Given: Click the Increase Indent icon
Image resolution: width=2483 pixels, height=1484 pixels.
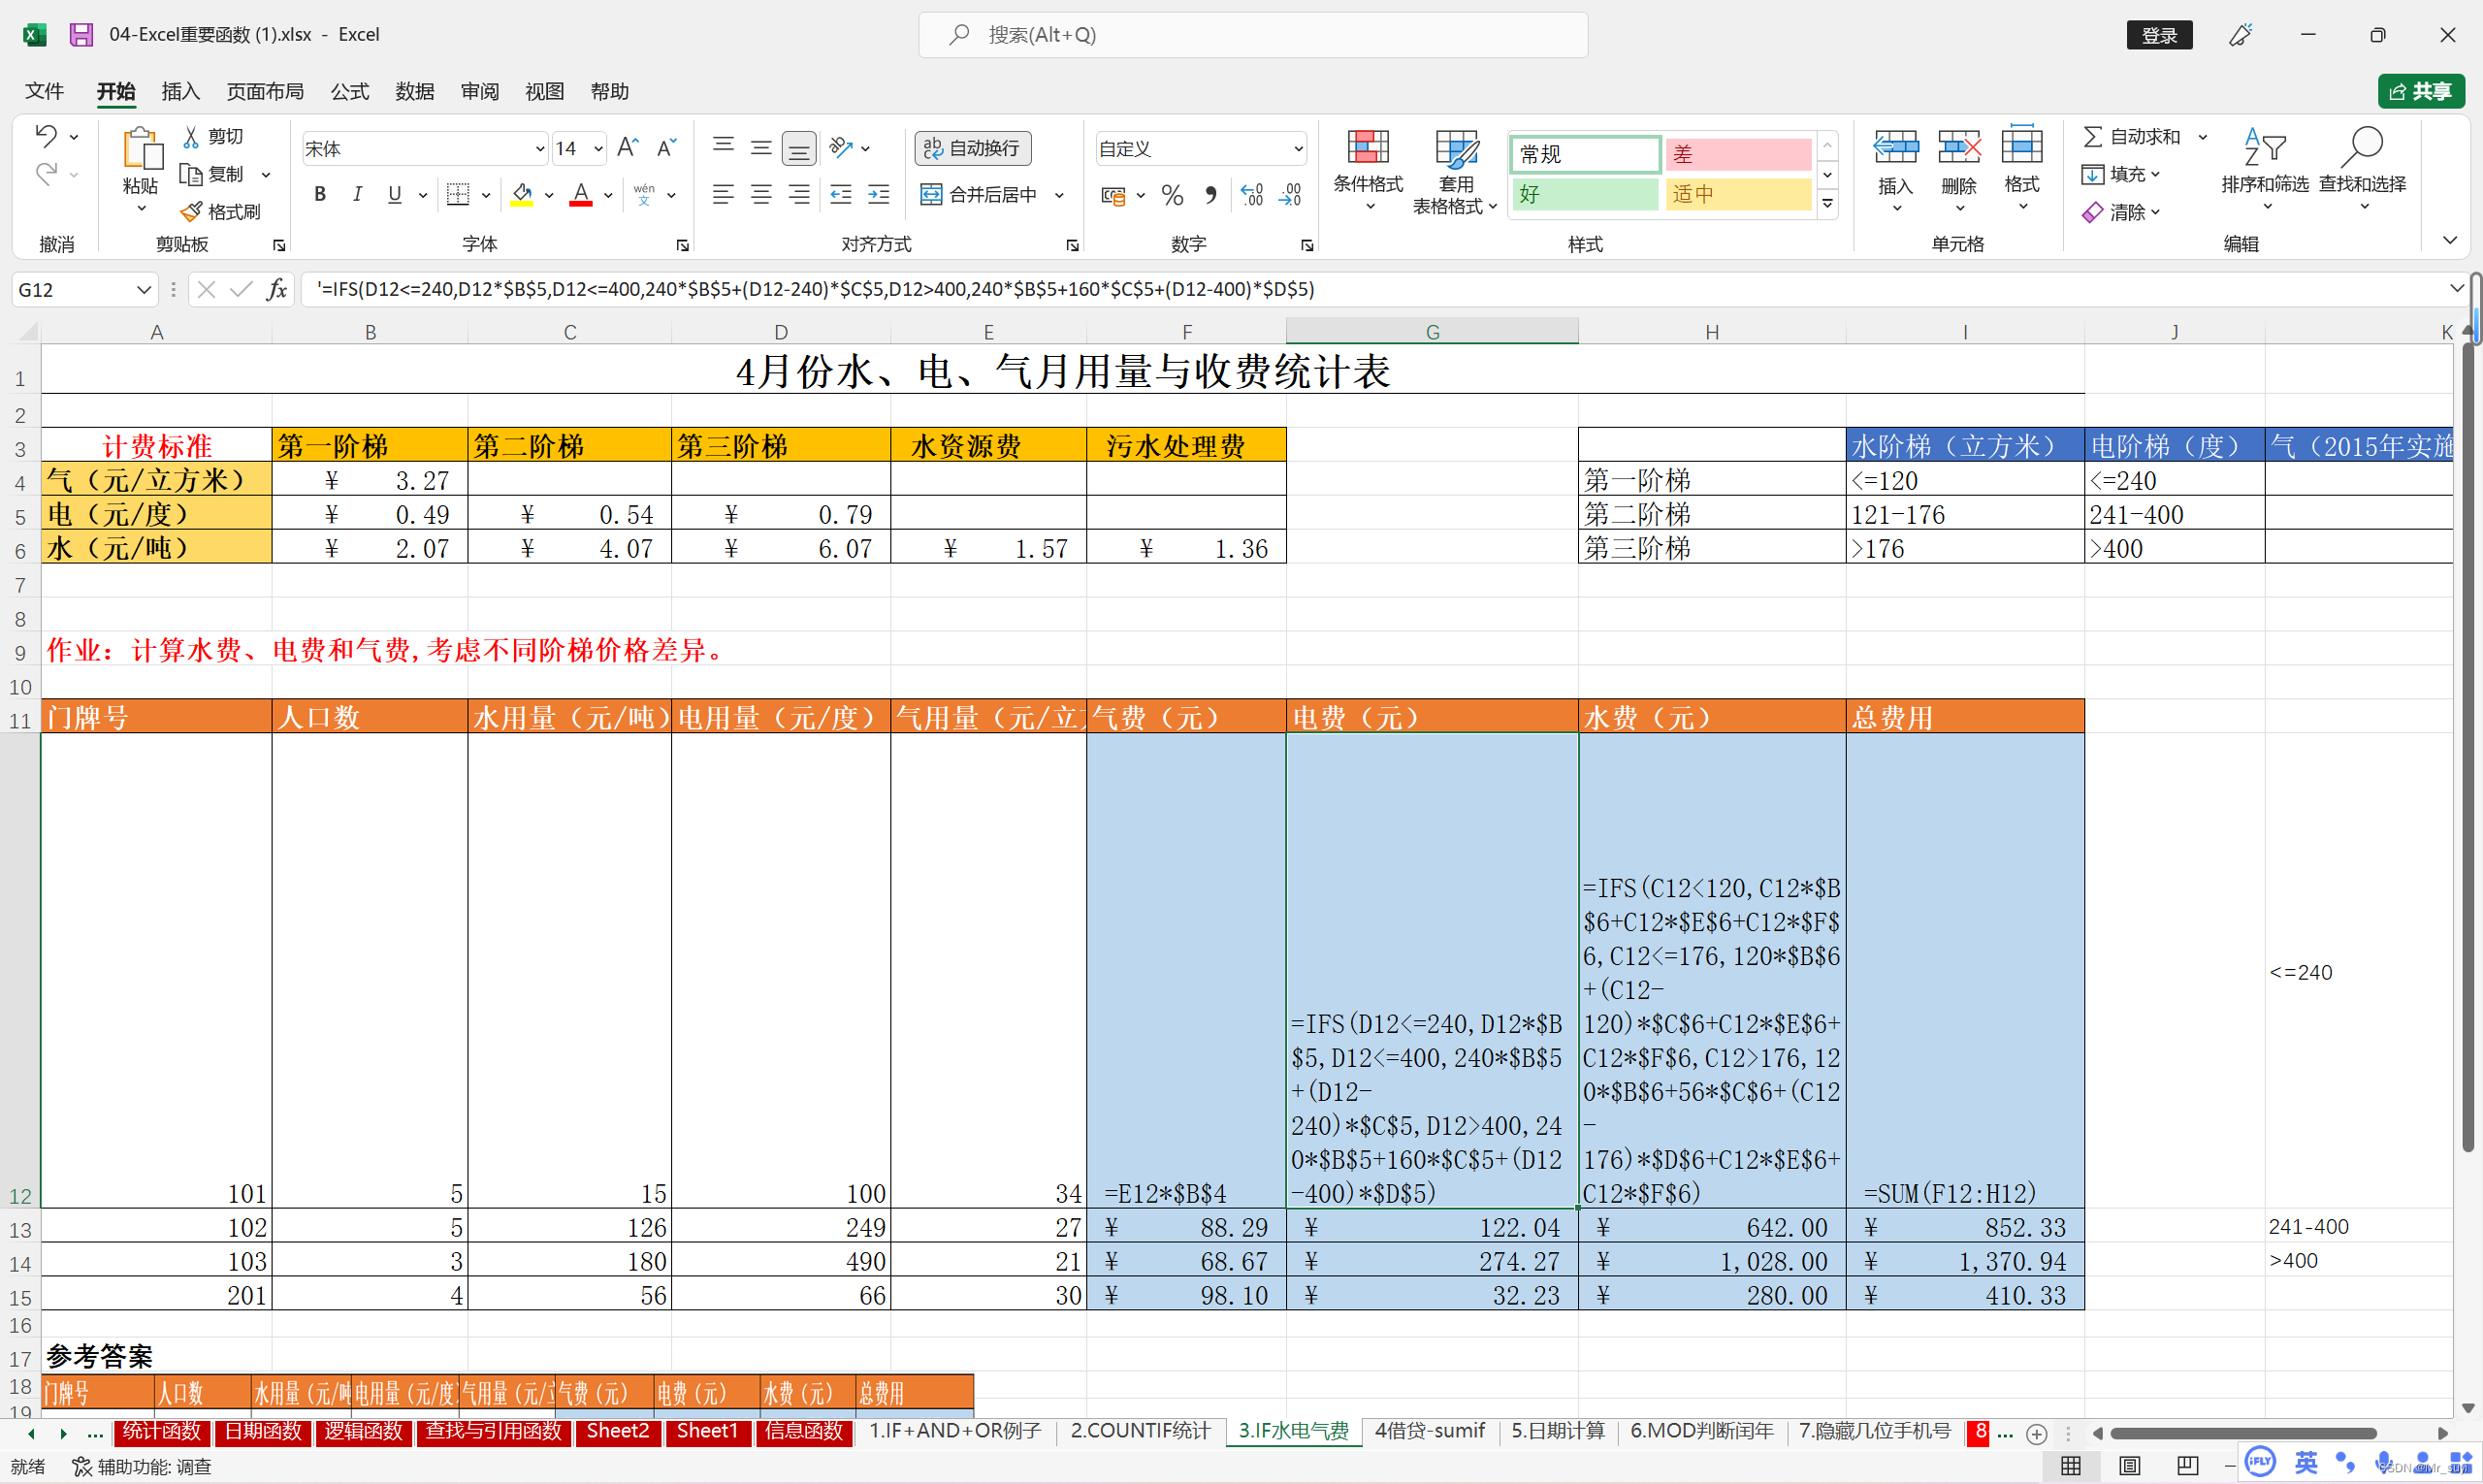Looking at the screenshot, I should coord(879,194).
